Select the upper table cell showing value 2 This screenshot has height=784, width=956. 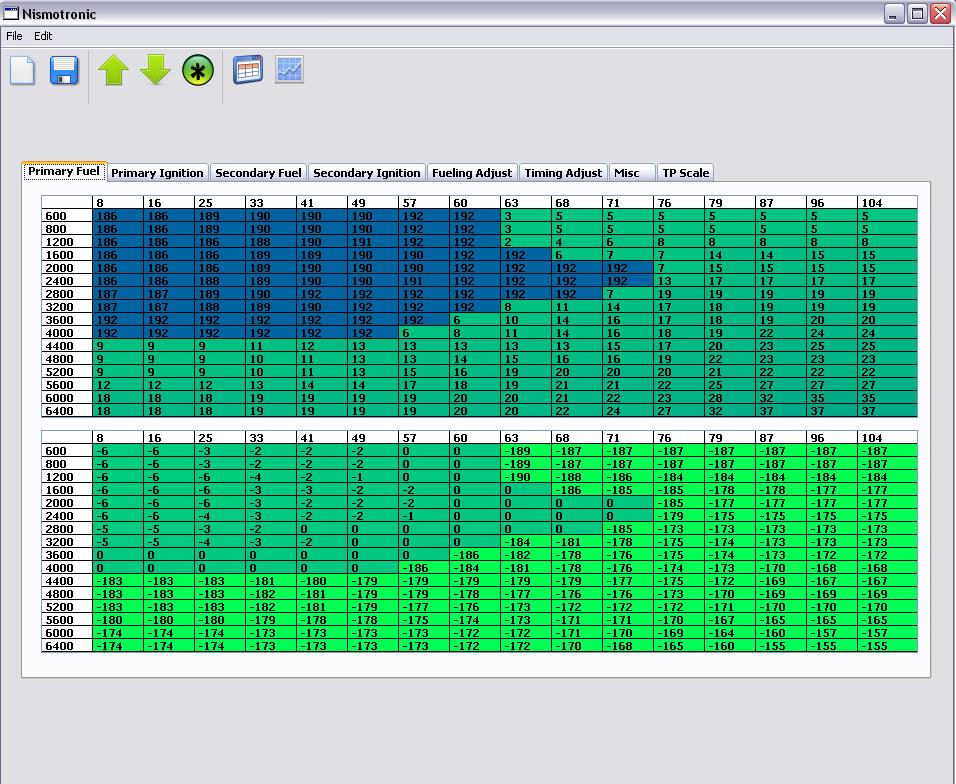[x=526, y=242]
